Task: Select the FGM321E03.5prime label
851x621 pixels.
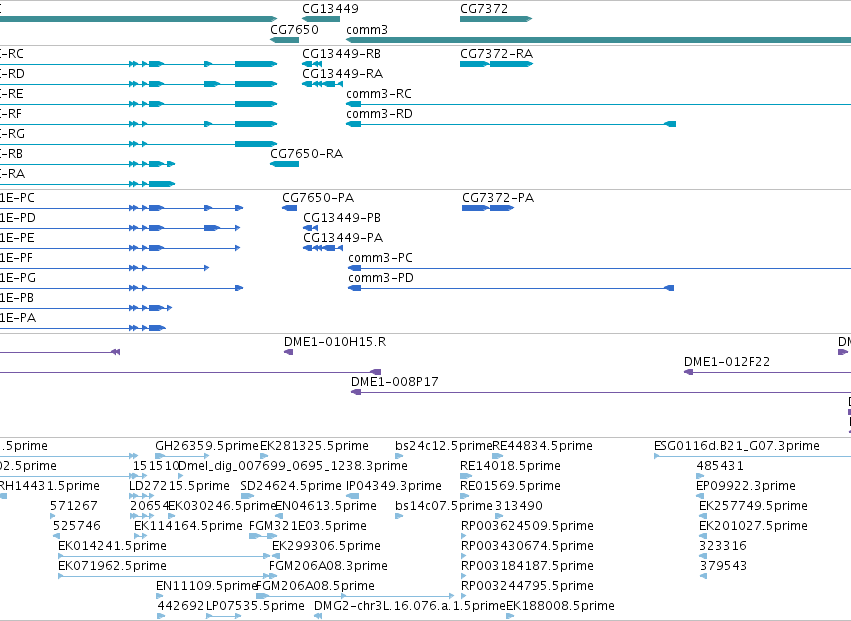Action: coord(308,525)
